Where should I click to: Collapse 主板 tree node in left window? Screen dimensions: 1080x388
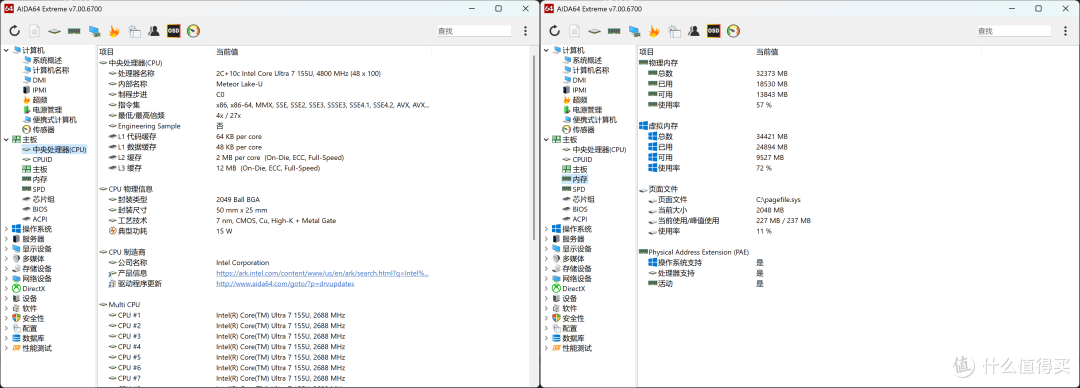click(6, 139)
